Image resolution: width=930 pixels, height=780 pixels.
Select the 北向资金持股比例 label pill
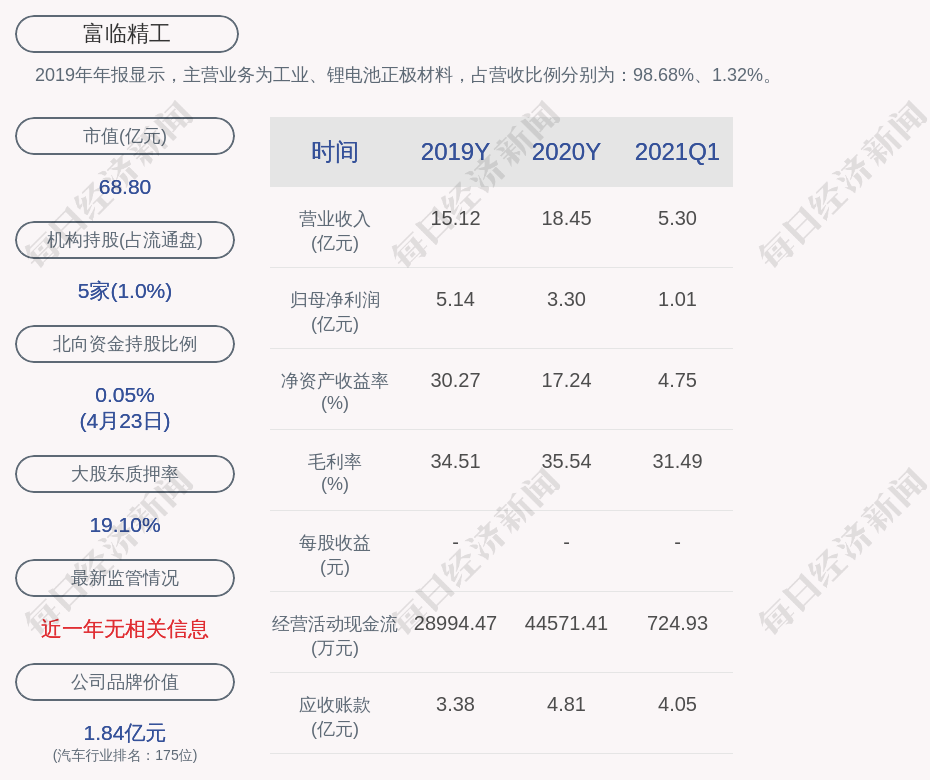click(x=125, y=343)
